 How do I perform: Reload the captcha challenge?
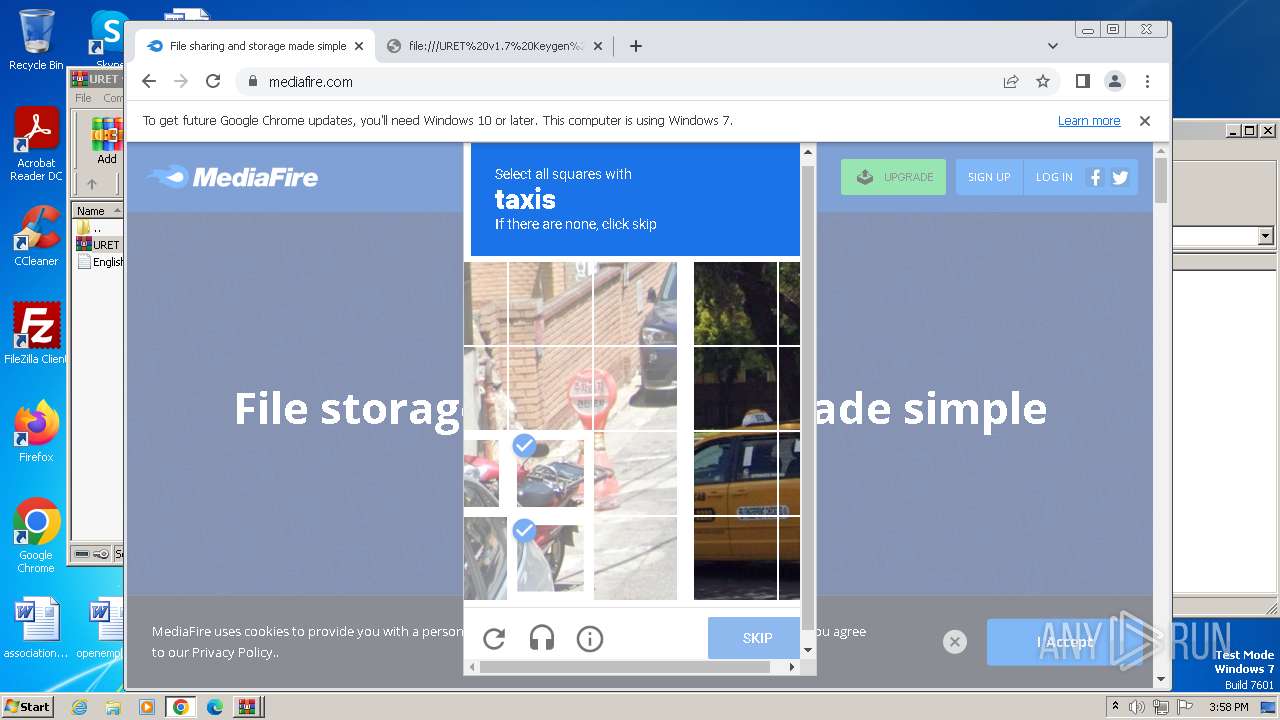[494, 638]
